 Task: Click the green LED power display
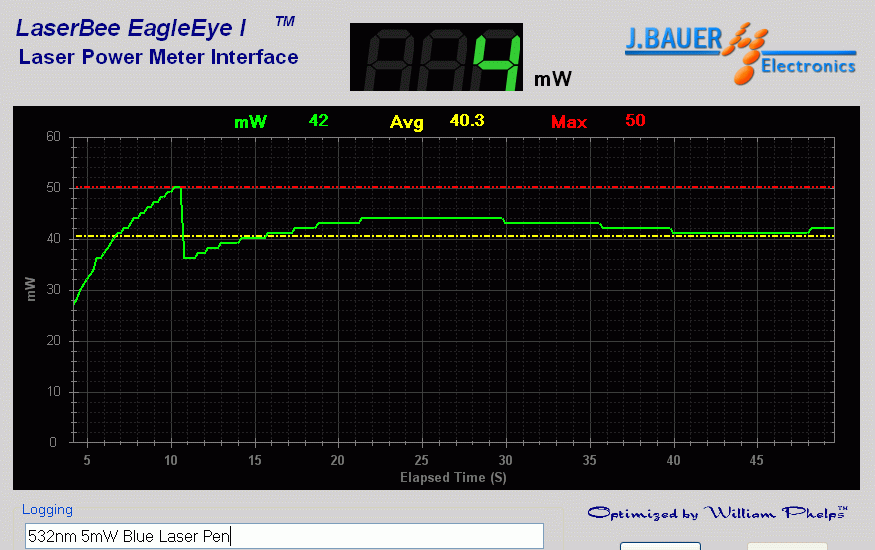(x=436, y=57)
